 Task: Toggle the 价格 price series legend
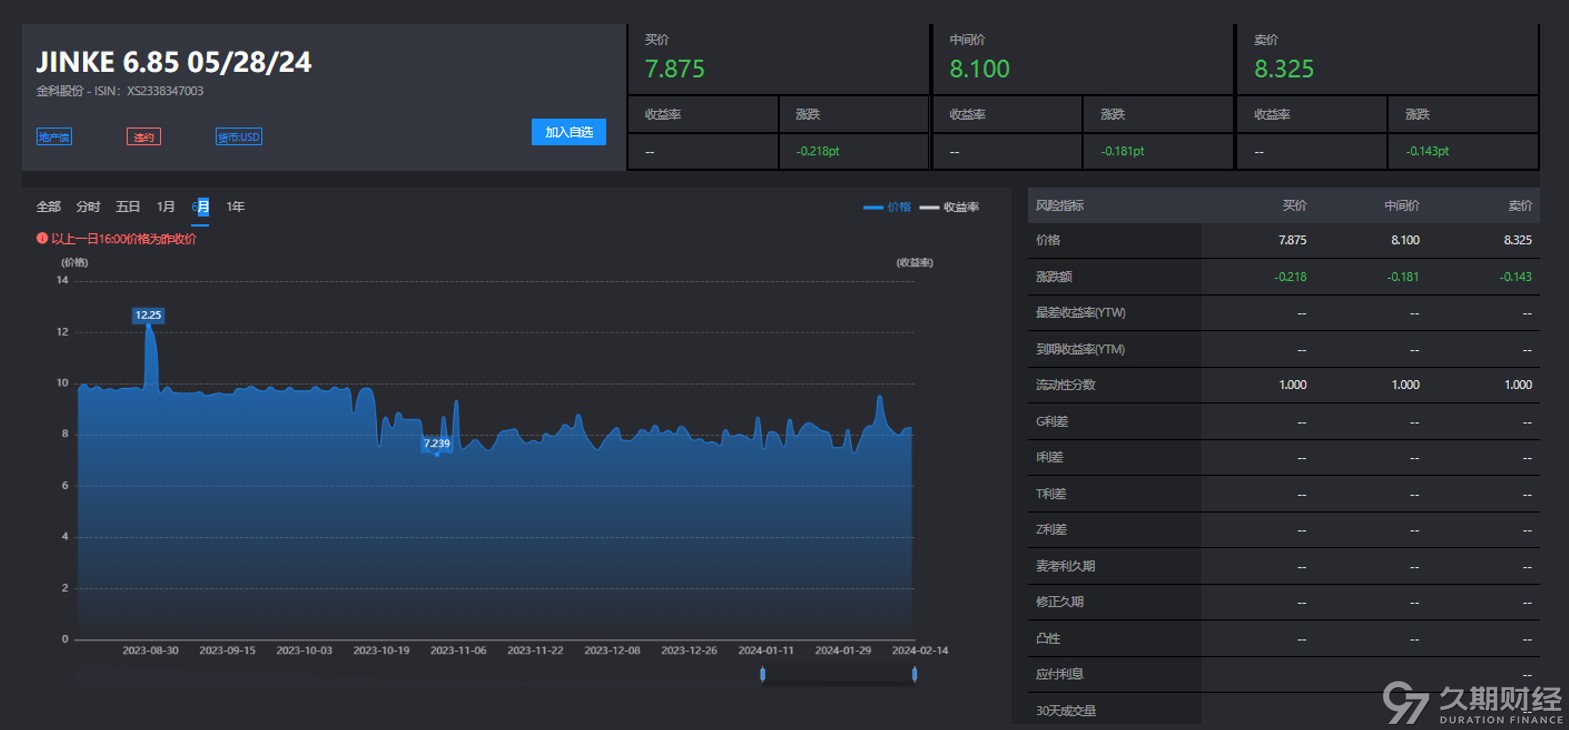[887, 207]
